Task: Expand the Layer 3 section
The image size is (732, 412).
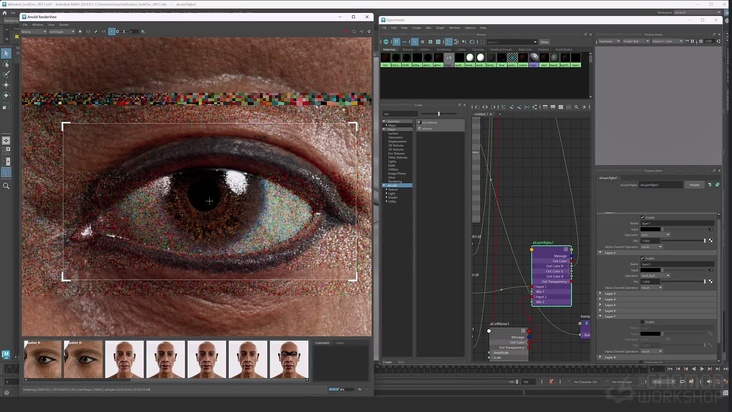Action: point(657,293)
